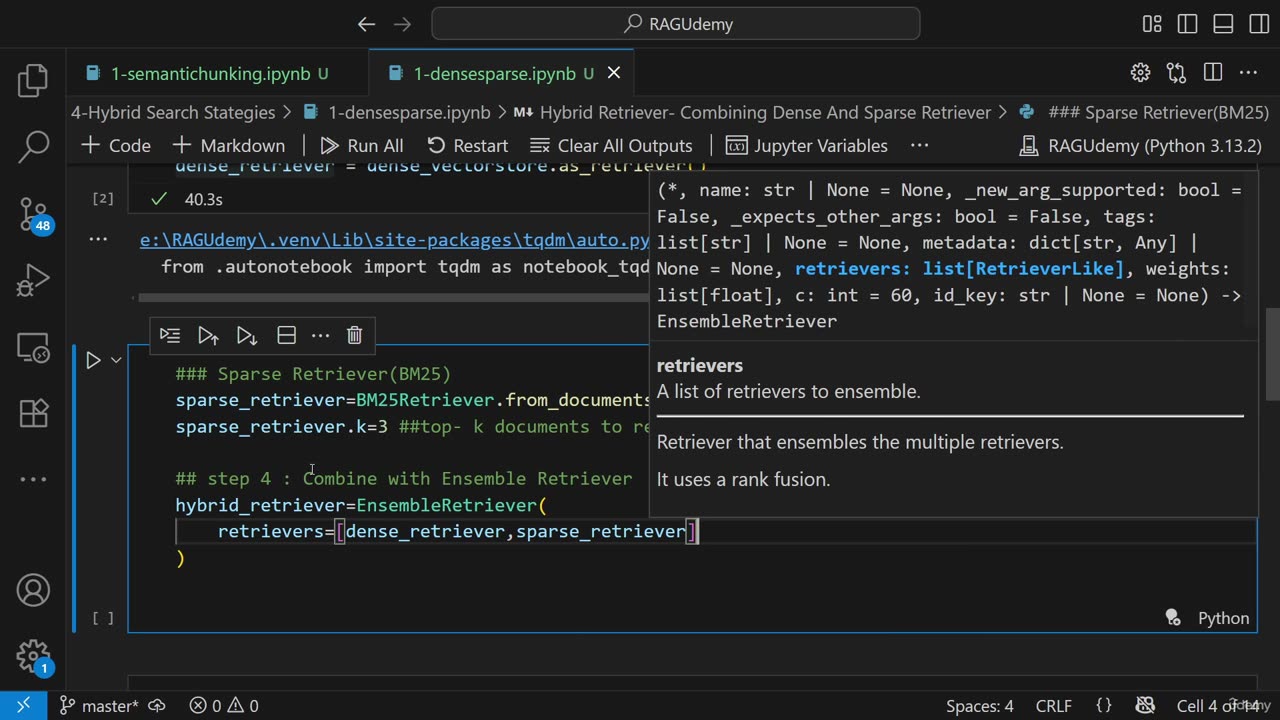Delete the current notebook cell
The image size is (1280, 720).
click(354, 335)
